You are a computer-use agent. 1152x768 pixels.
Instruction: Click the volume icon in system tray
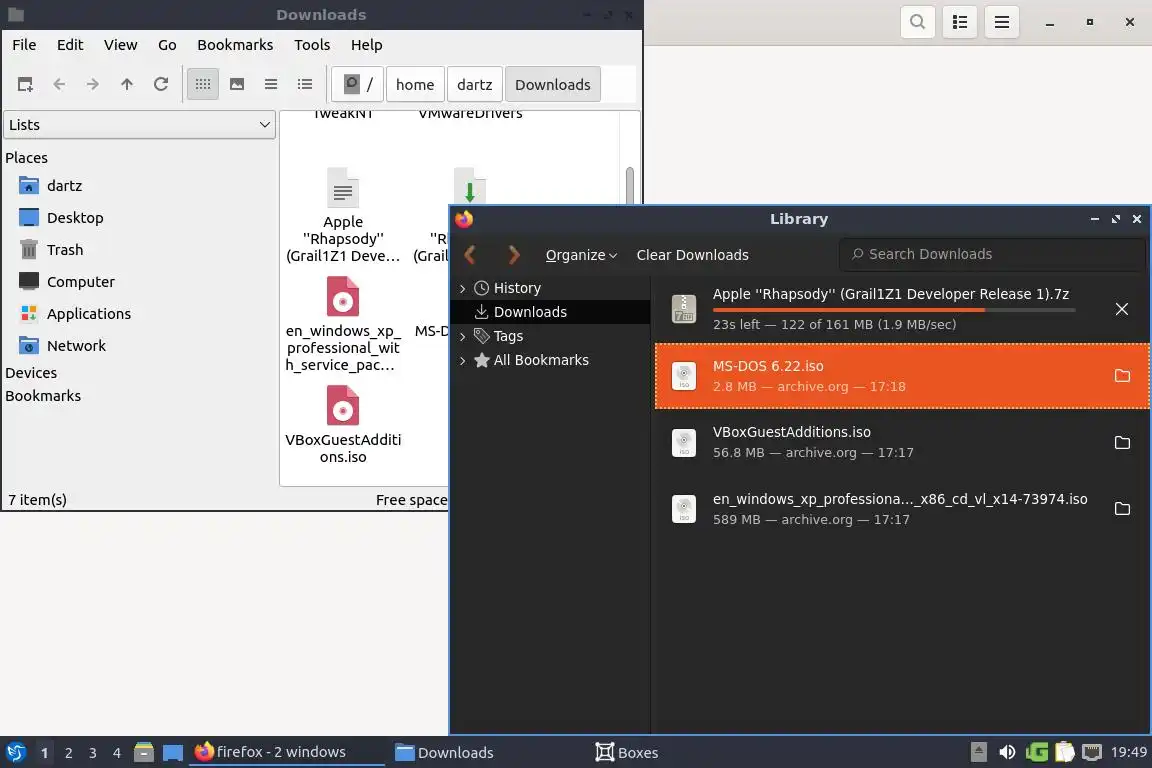coord(1007,753)
